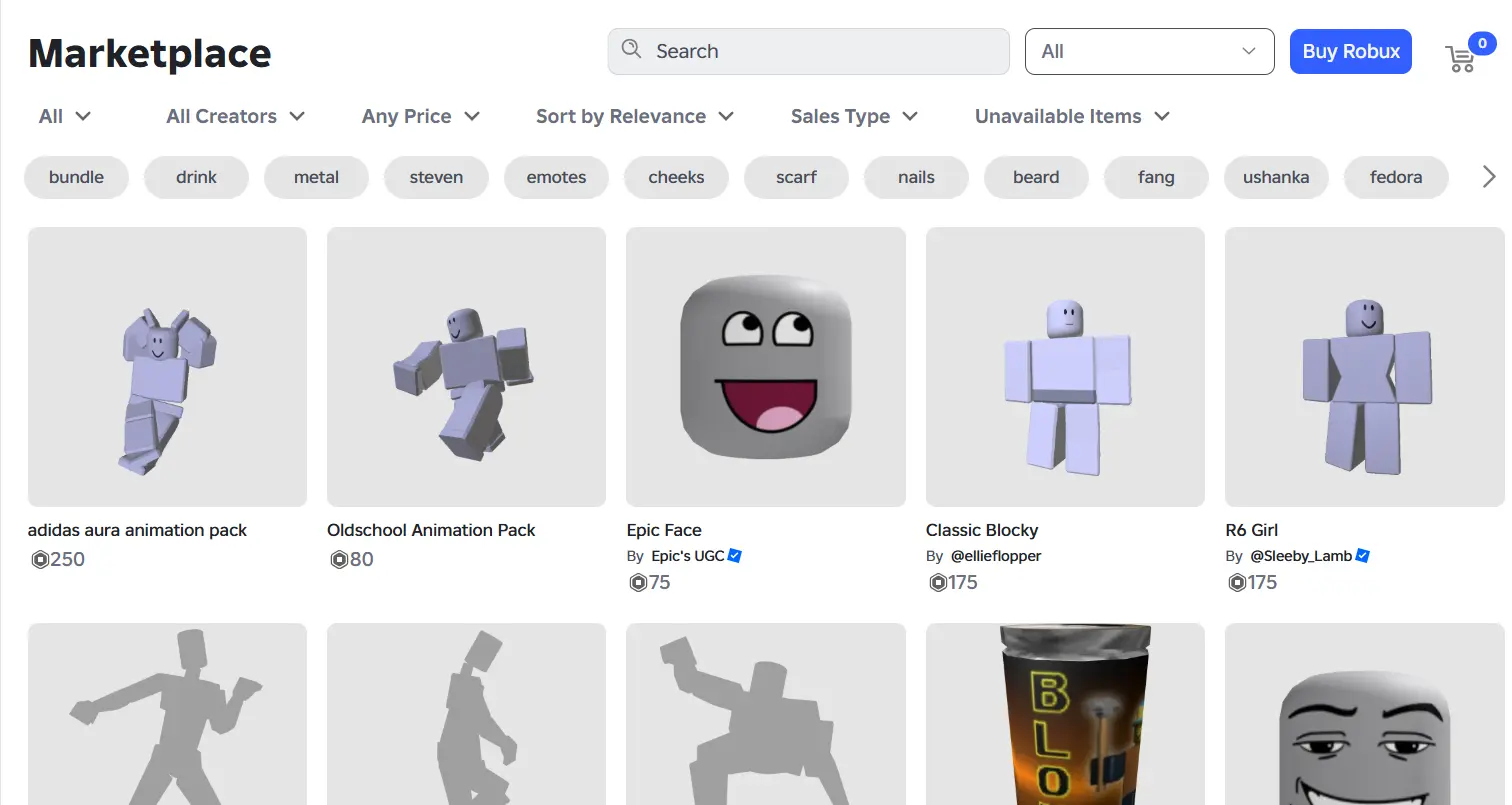
Task: Open the category dropdown next to the search bar
Action: (x=1148, y=51)
